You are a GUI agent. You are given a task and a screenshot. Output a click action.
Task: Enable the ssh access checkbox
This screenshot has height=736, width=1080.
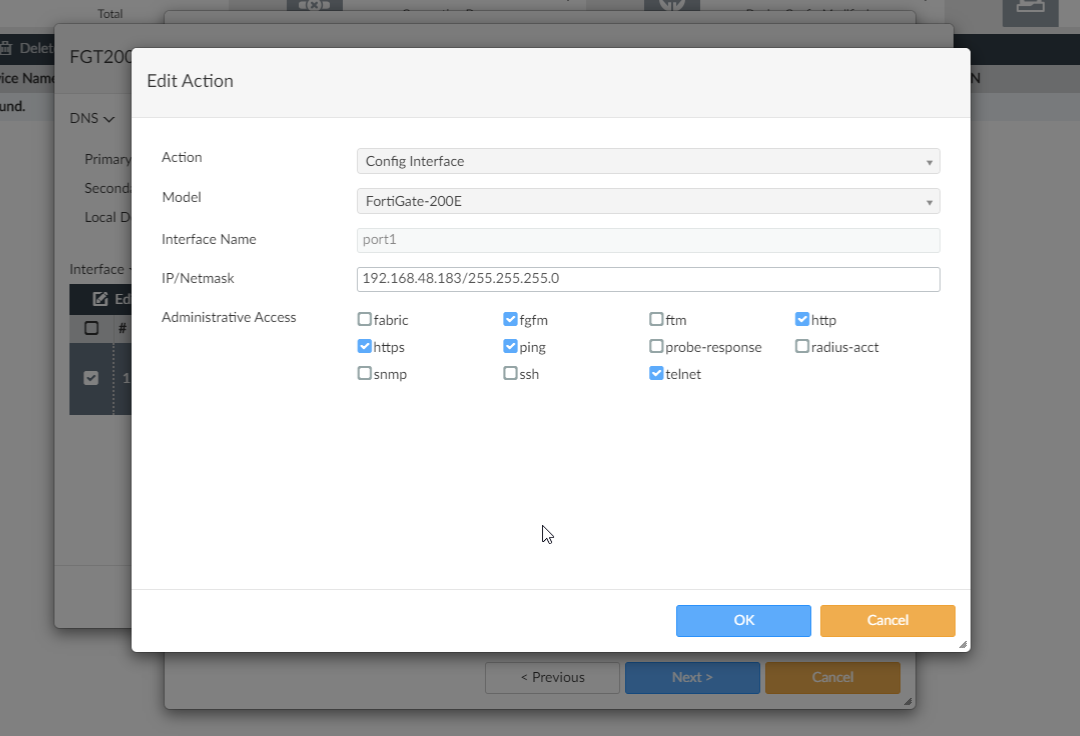coord(511,373)
